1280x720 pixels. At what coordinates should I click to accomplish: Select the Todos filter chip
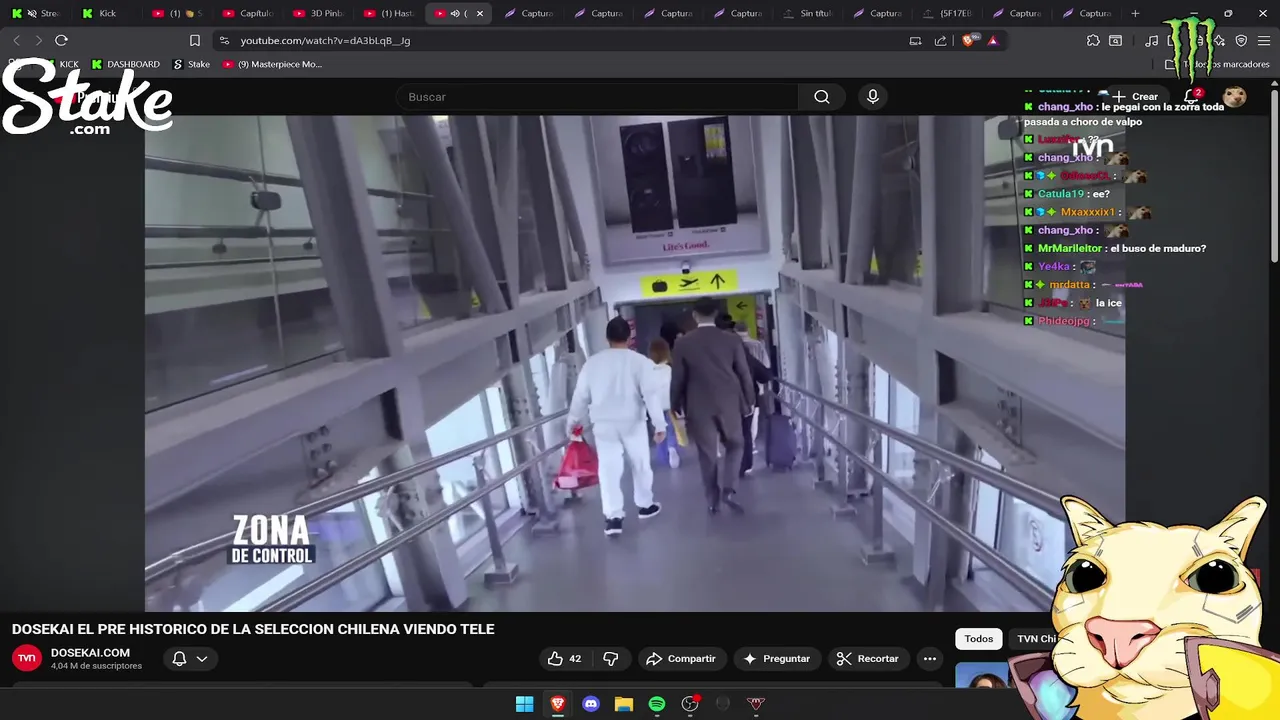pos(979,639)
